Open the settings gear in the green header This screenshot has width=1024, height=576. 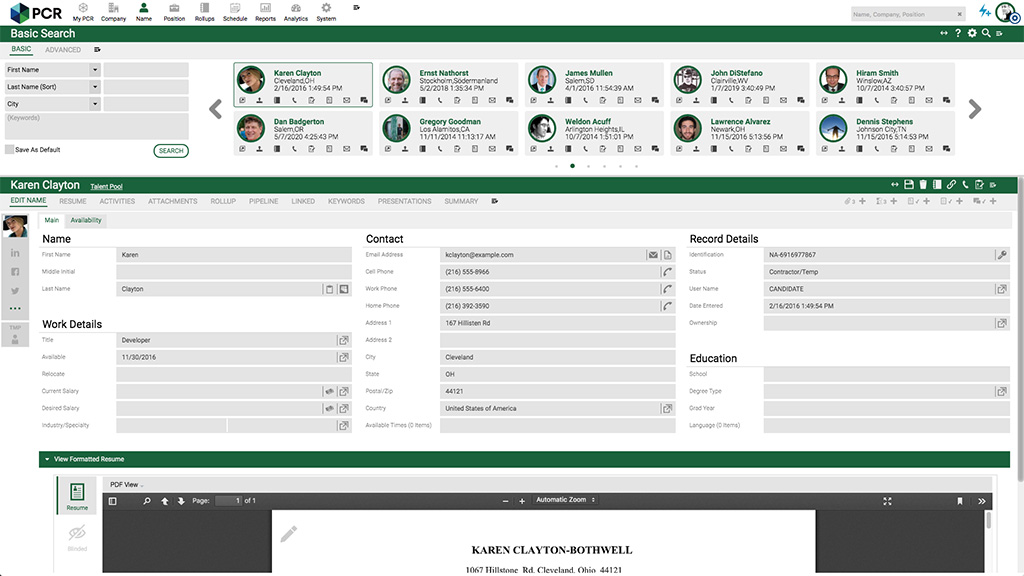972,33
